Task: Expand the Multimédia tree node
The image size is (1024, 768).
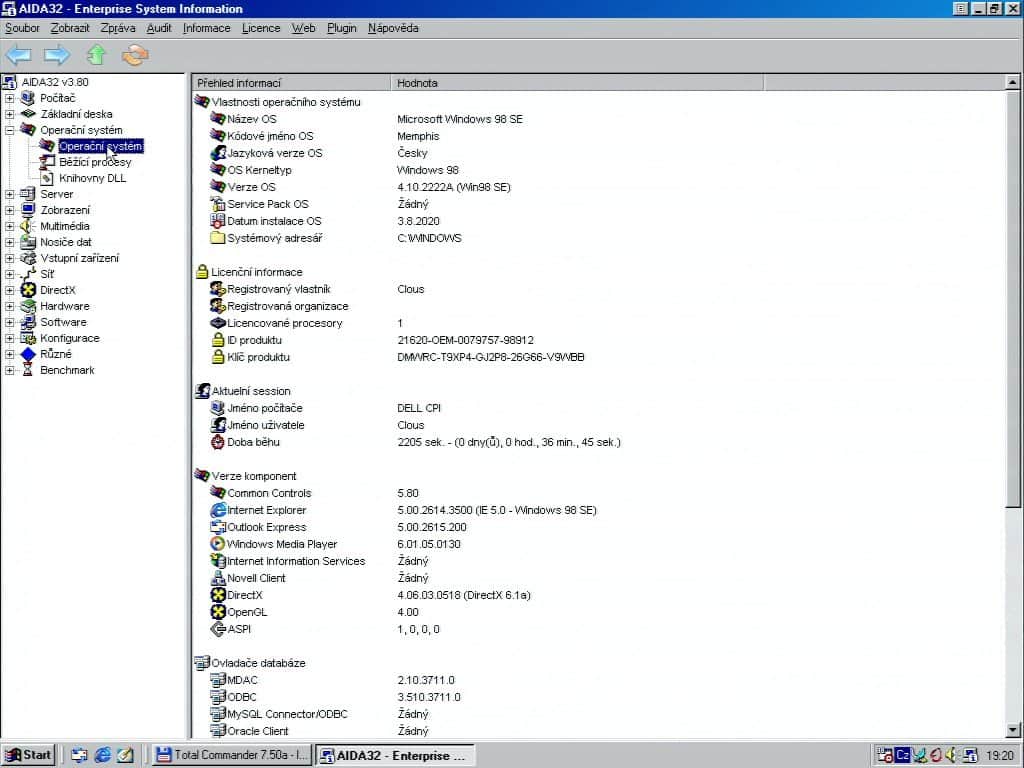Action: pos(9,226)
